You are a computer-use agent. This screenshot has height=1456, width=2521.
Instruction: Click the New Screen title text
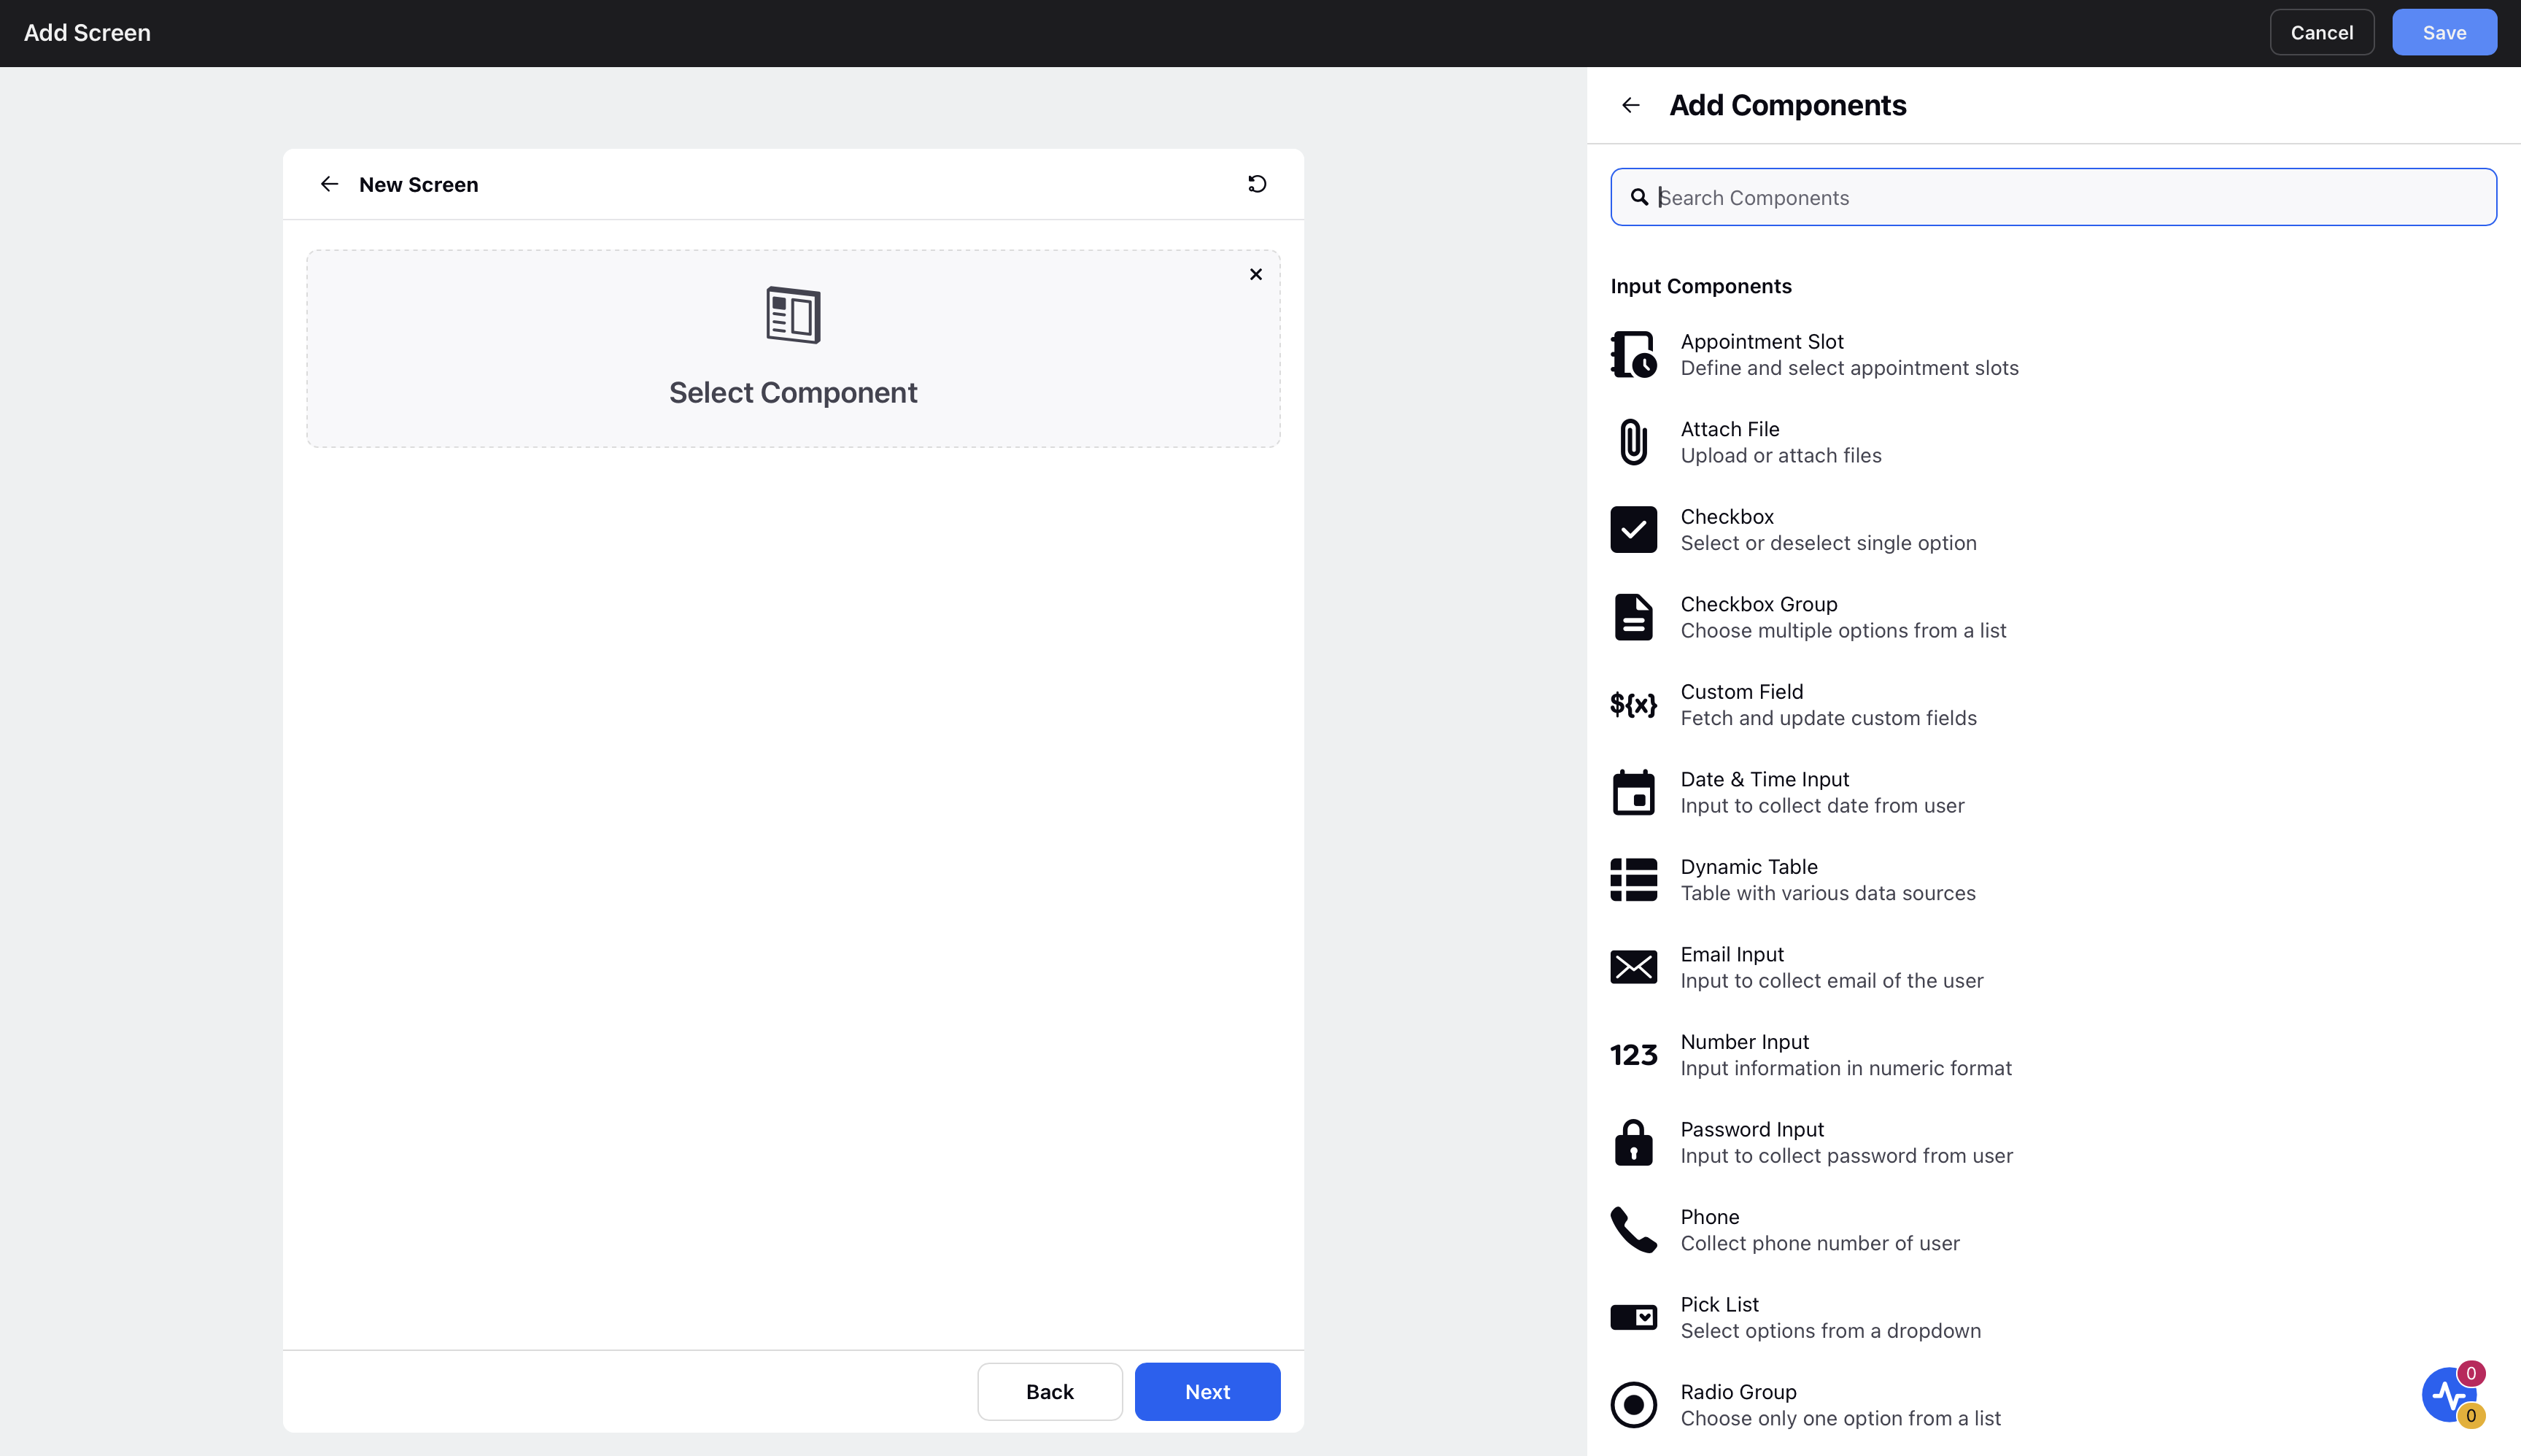point(418,184)
